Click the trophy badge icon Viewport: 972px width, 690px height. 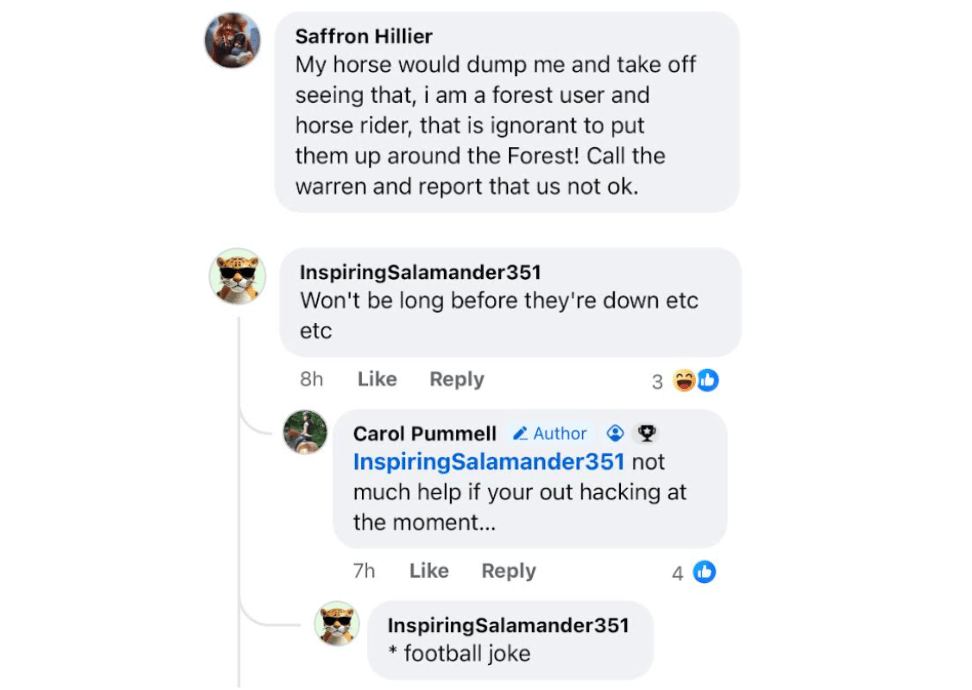pyautogui.click(x=647, y=433)
